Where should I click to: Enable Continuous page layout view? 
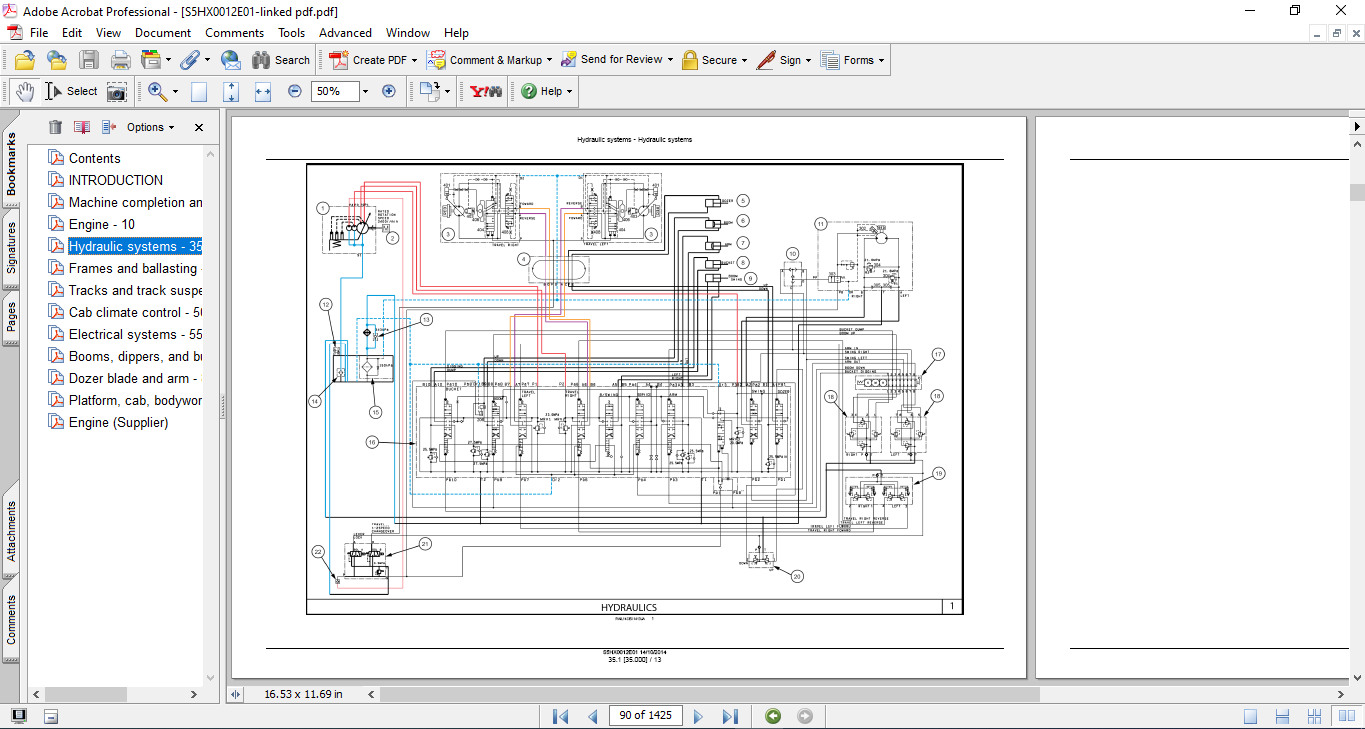[1280, 716]
